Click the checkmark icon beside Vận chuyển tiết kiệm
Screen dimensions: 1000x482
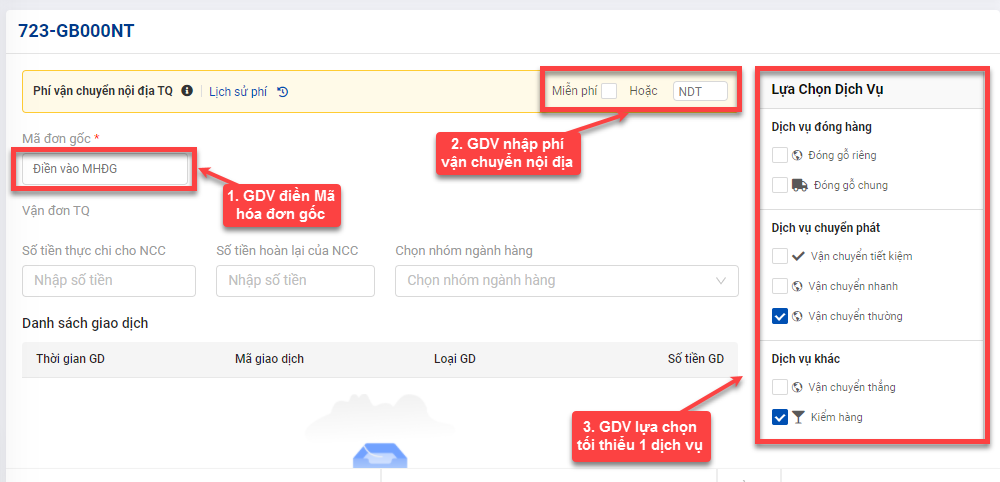tap(798, 256)
